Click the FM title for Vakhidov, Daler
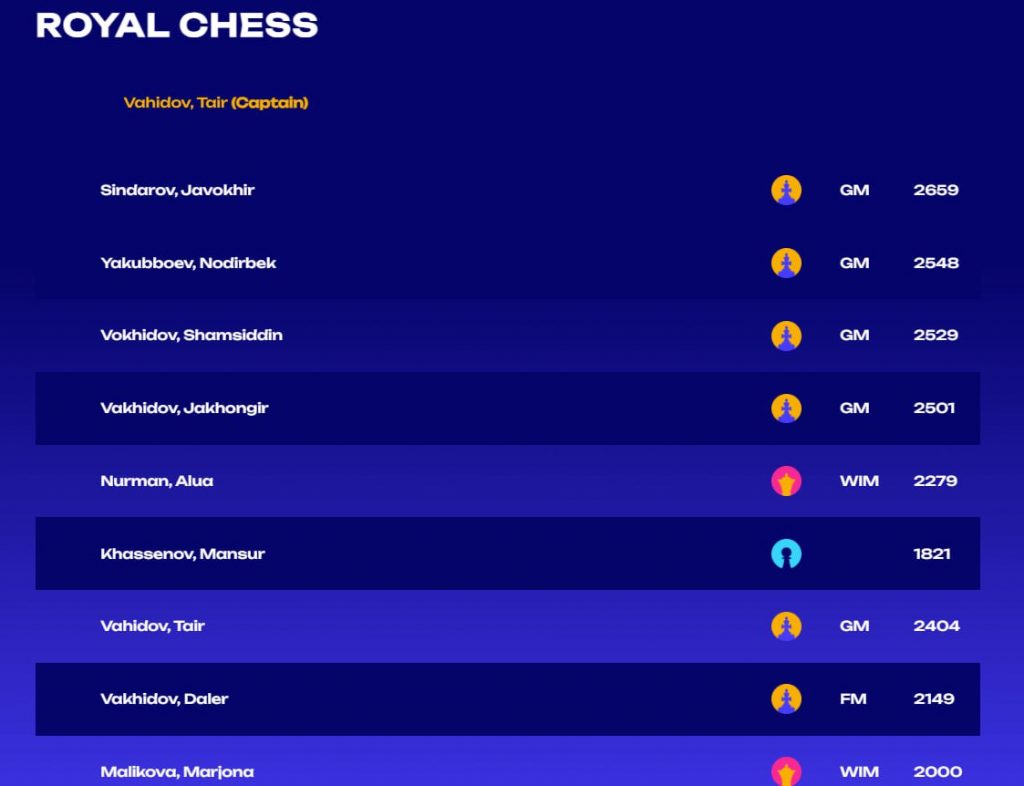The width and height of the screenshot is (1024, 786). tap(853, 699)
